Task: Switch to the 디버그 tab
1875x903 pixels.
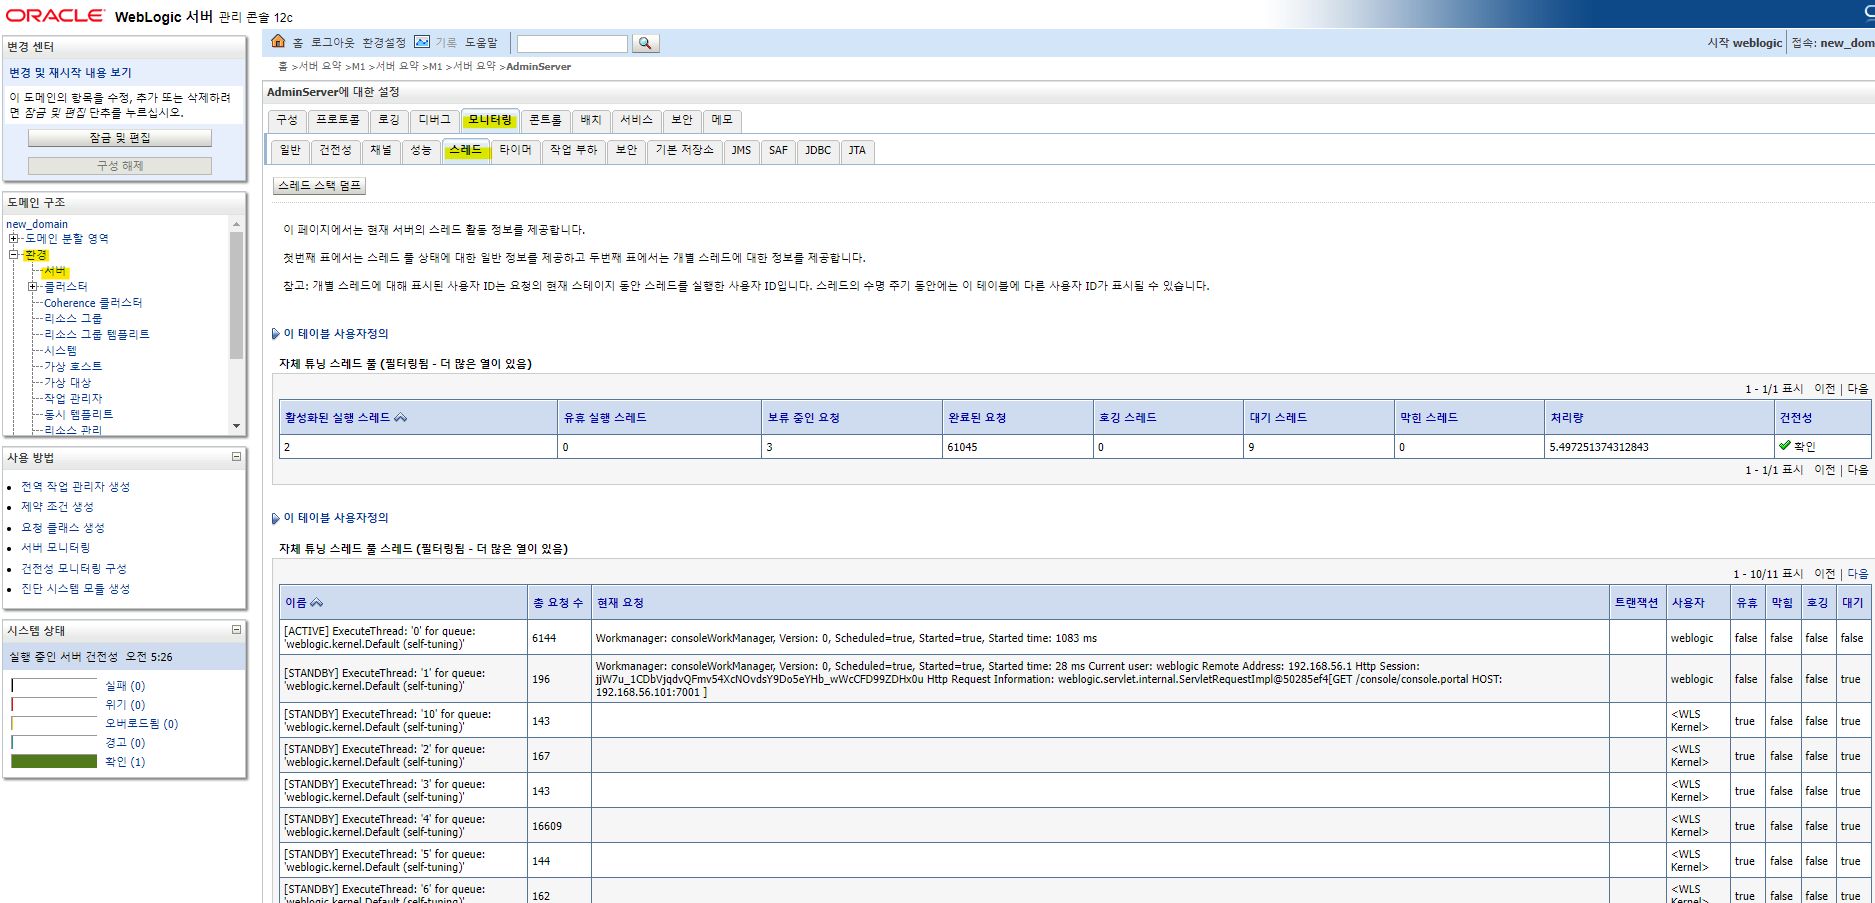Action: [x=434, y=120]
